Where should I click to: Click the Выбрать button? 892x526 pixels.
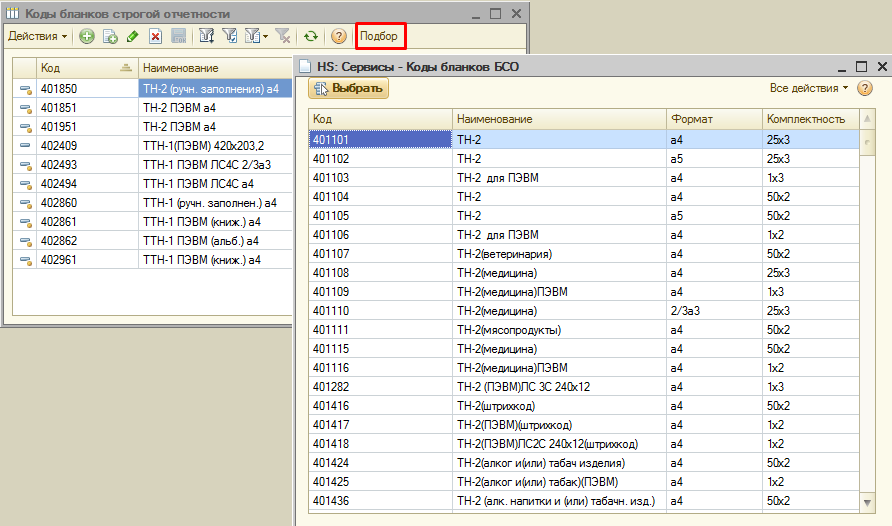(x=349, y=88)
